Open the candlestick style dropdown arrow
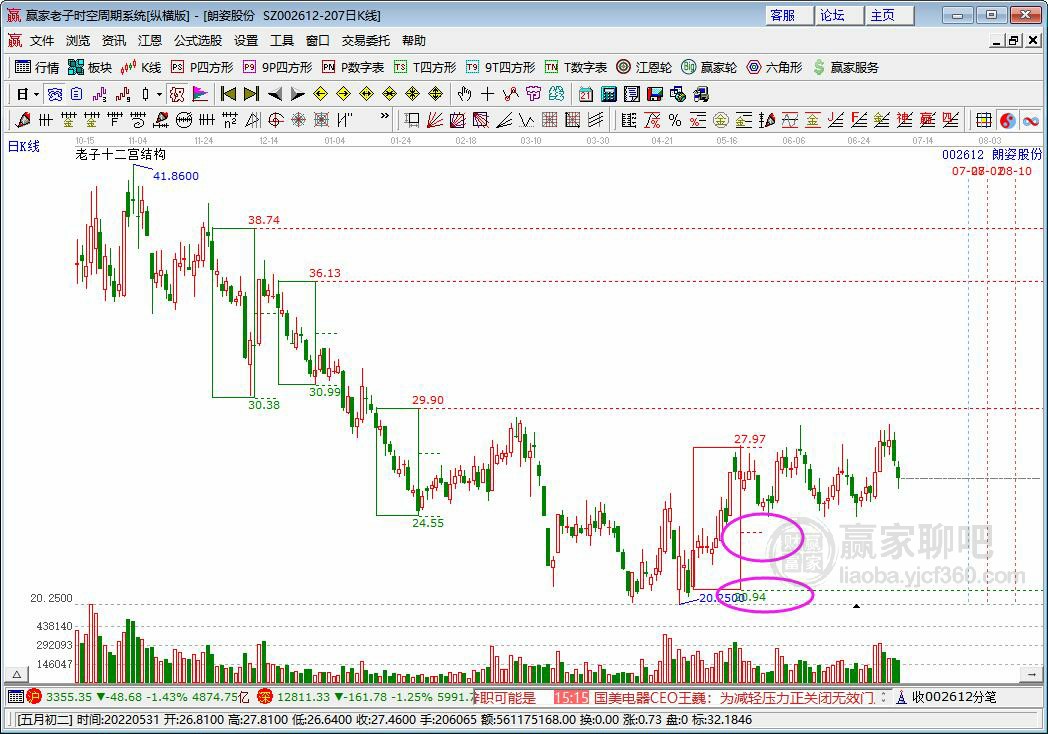The height and width of the screenshot is (734, 1048). 159,94
